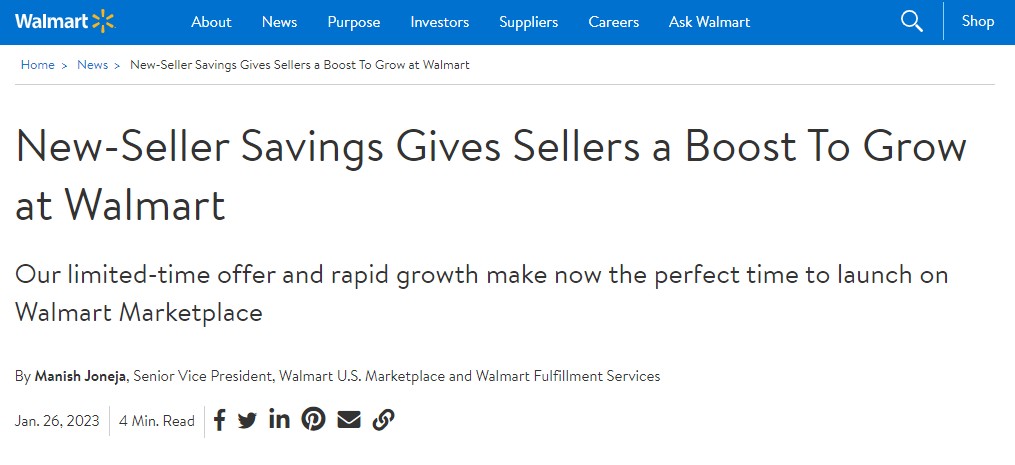Share article on Facebook
This screenshot has width=1015, height=465.
[219, 420]
